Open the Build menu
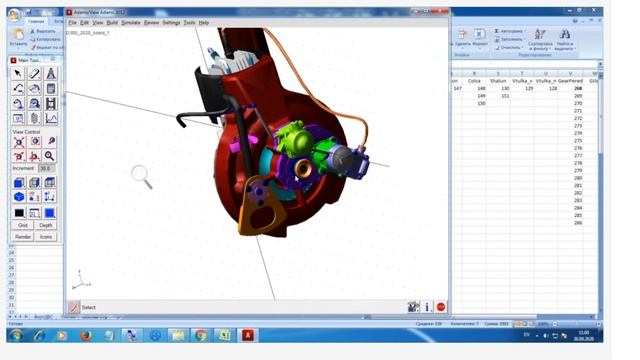Screen dimensions: 640x360 (112, 22)
